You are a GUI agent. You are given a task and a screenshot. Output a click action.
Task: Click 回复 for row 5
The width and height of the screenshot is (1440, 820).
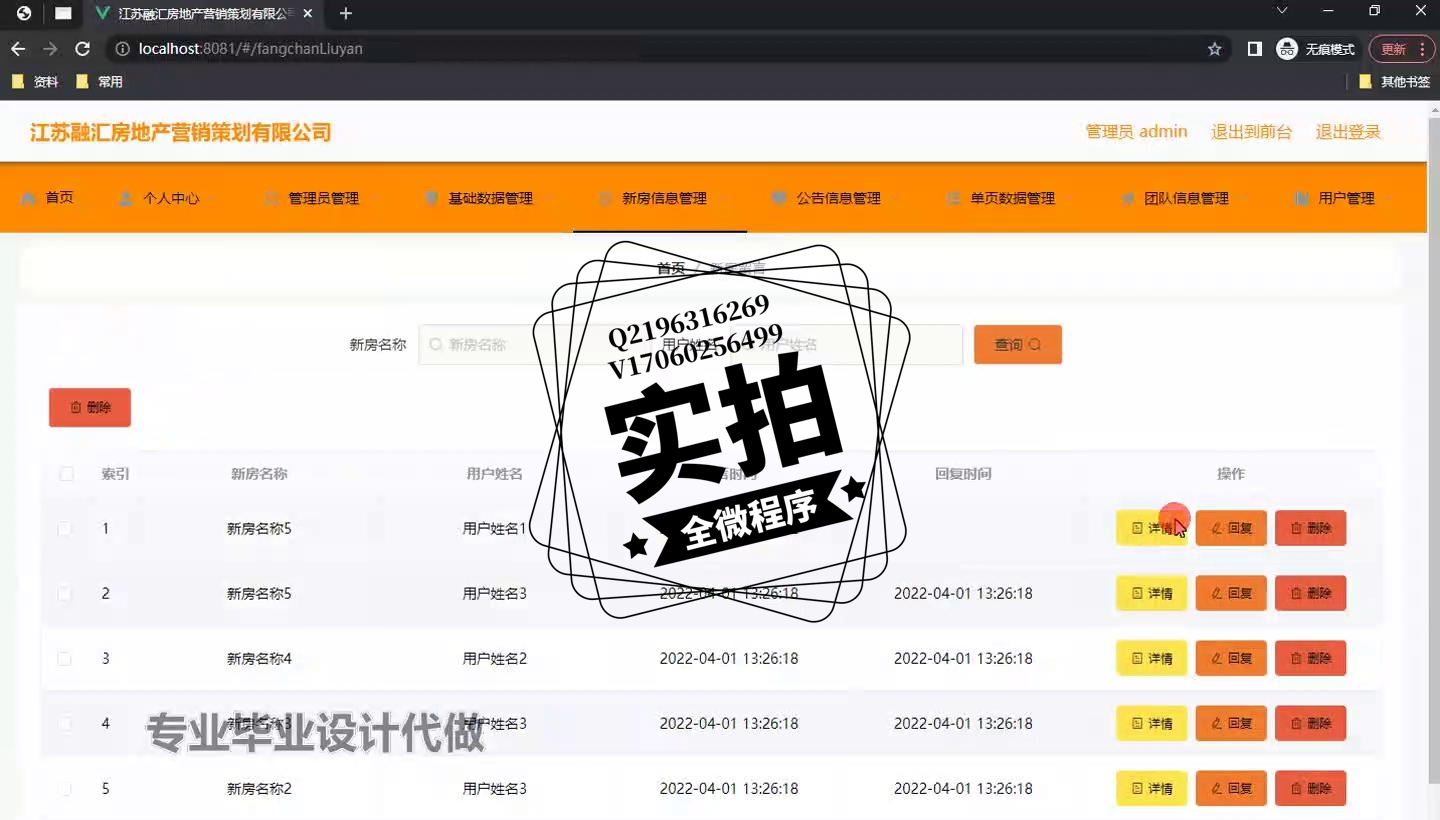coord(1231,788)
